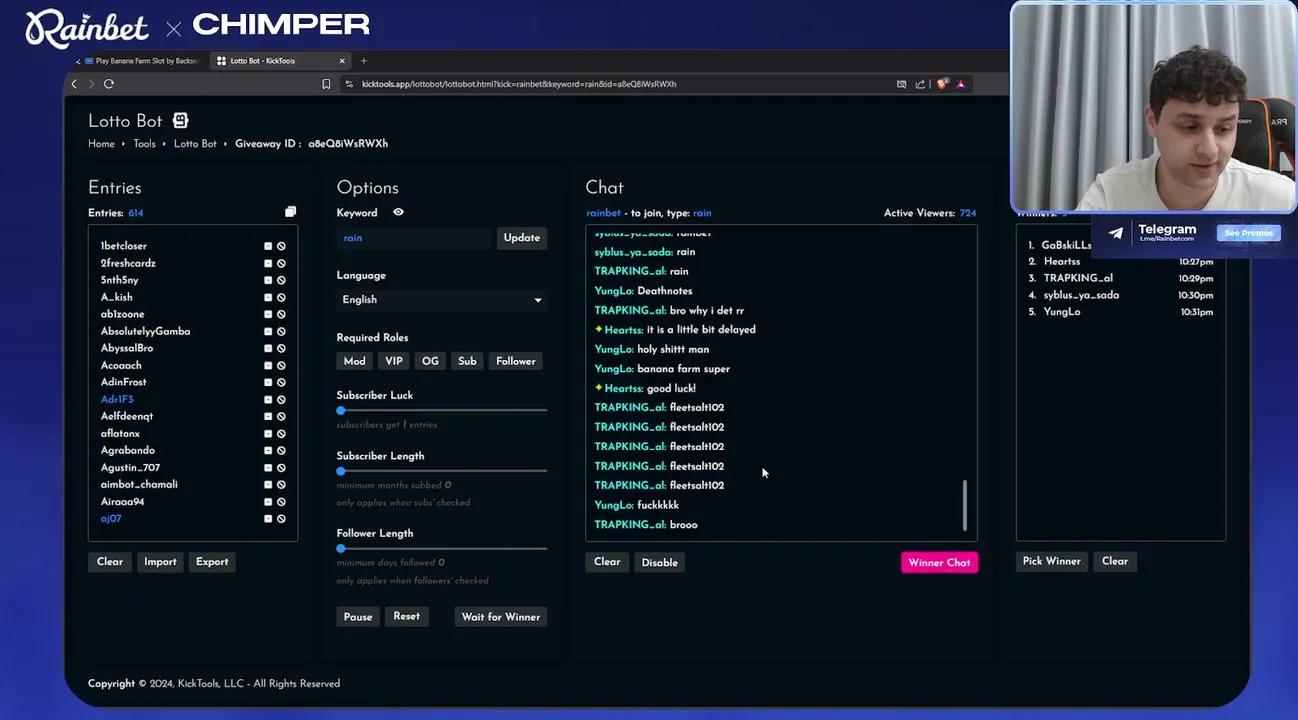Remove entry Adr1F3 with its minus icon
The width and height of the screenshot is (1298, 720).
click(268, 399)
